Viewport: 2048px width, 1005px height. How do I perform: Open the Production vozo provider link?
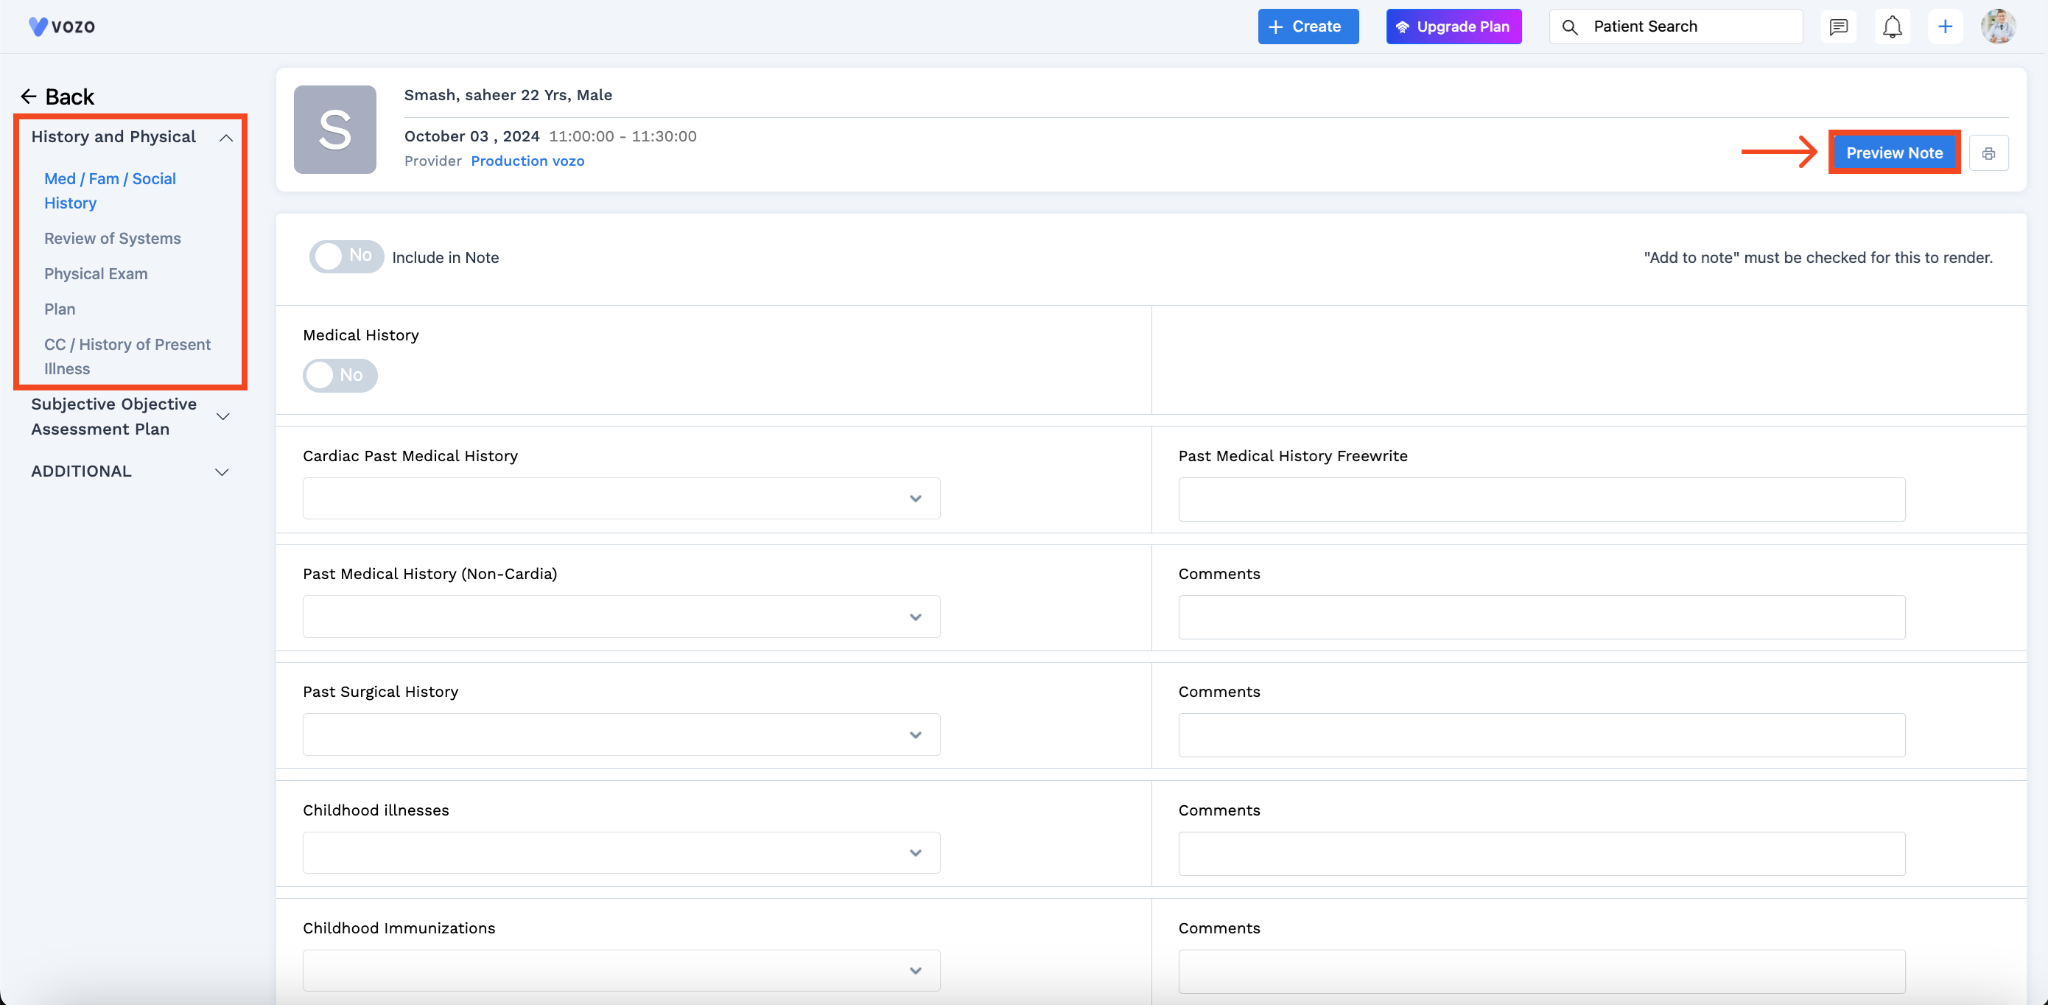tap(528, 161)
